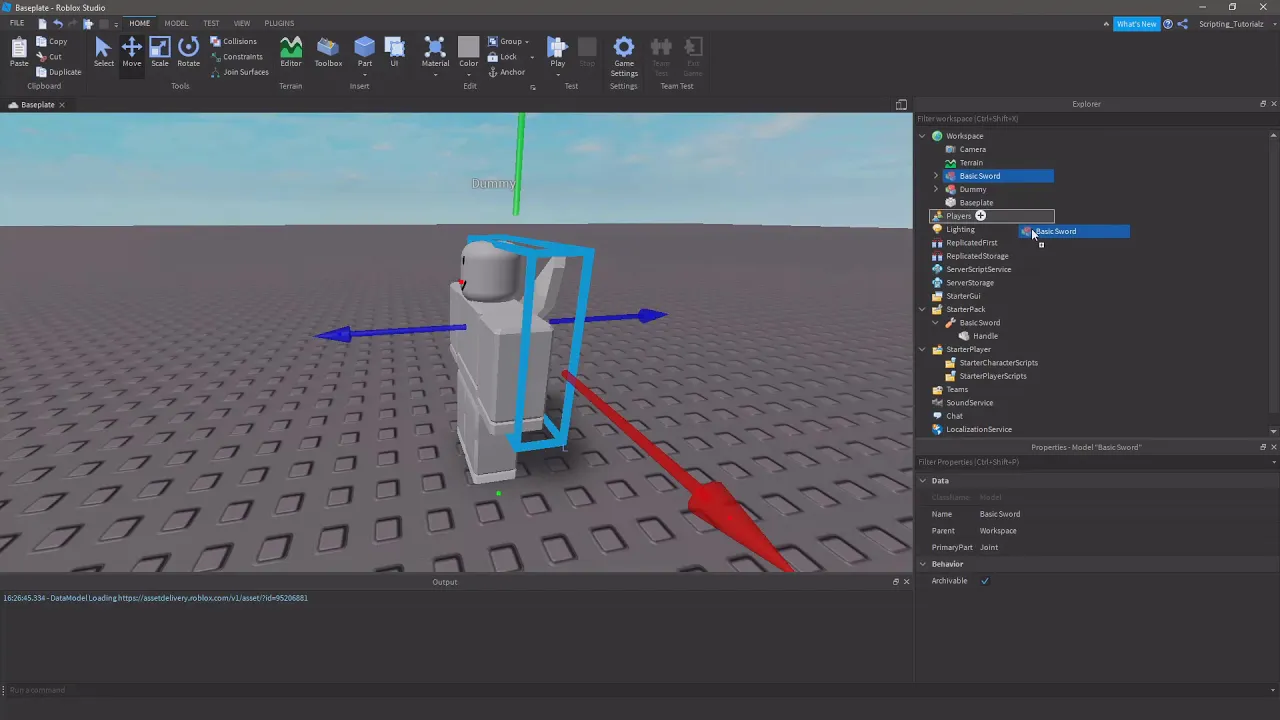The image size is (1280, 720).
Task: Collapse the Workspace tree node
Action: (x=923, y=136)
